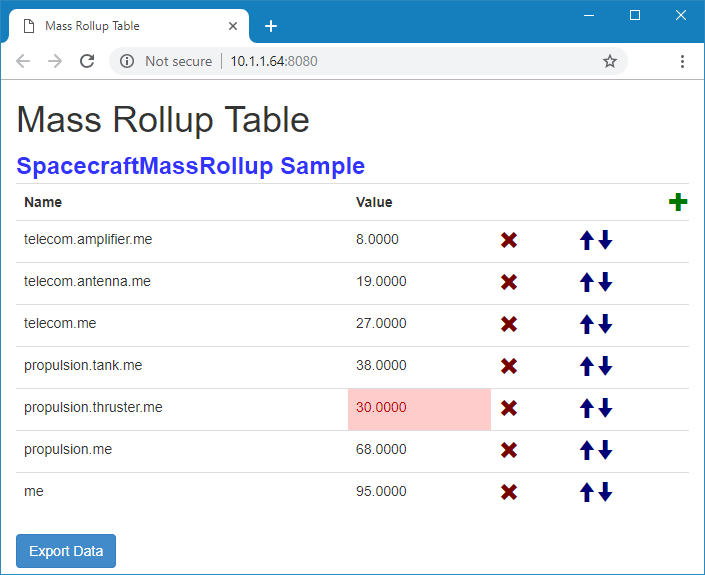Click the green plus add-row icon
Viewport: 705px width, 575px height.
point(678,202)
